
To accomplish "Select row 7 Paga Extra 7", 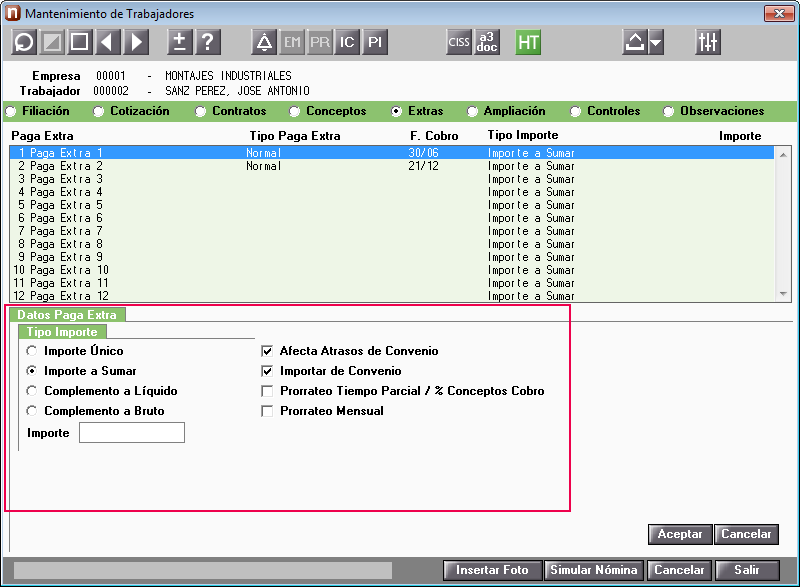I will (391, 231).
